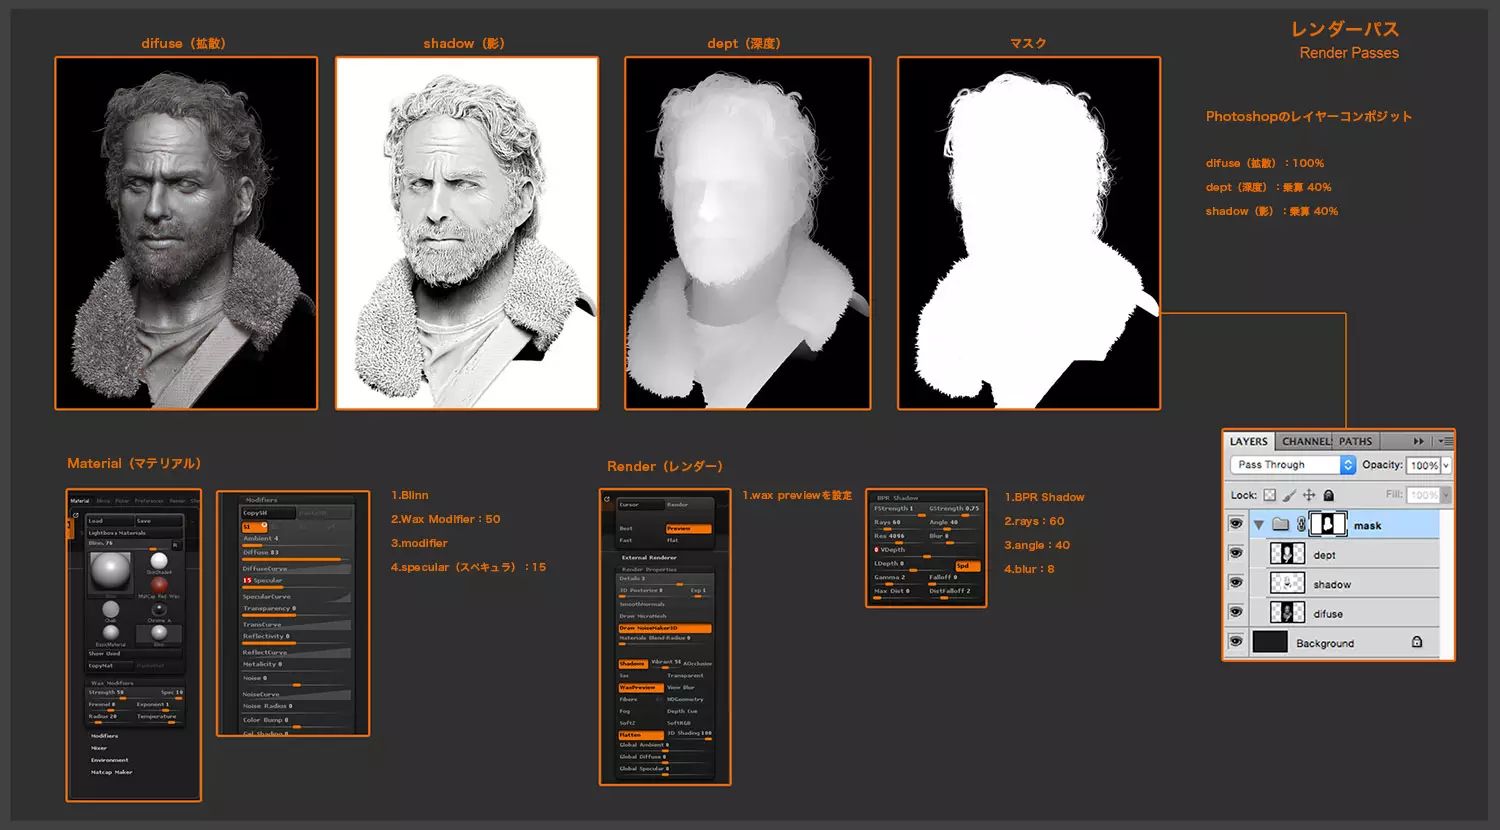This screenshot has height=830, width=1500.
Task: Select the shadow layer thumbnail
Action: (1286, 583)
